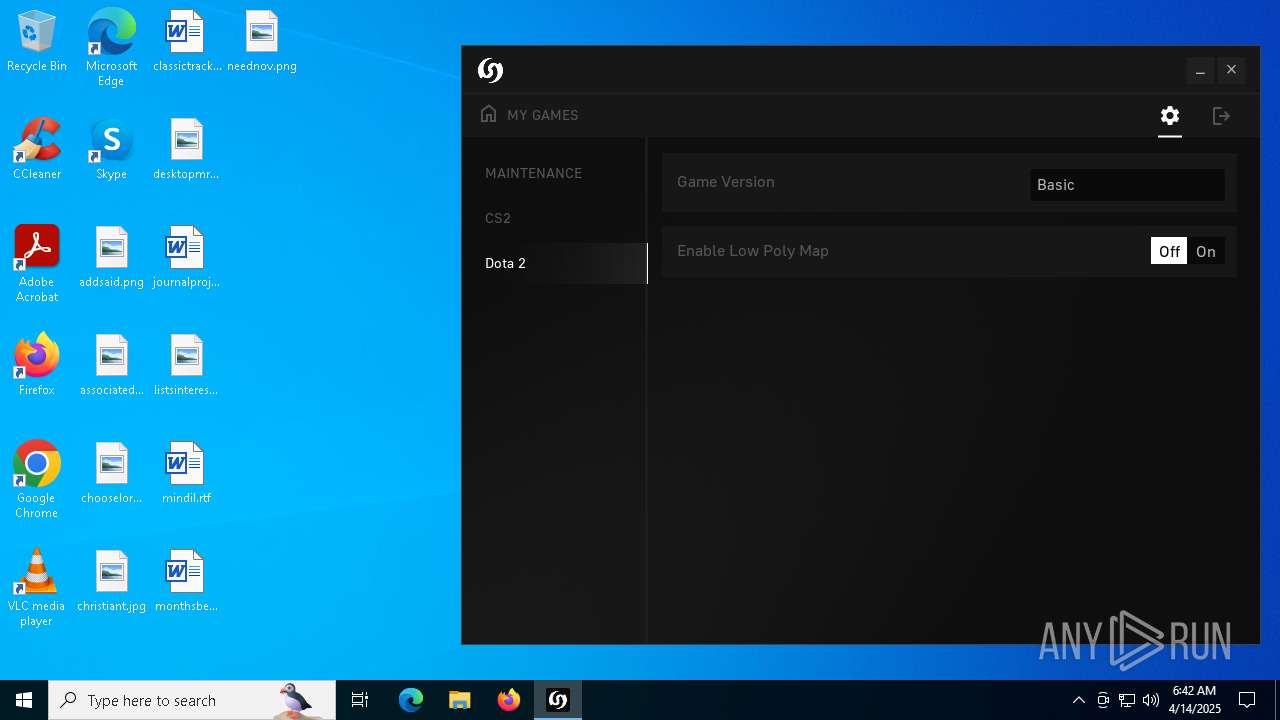Open File Explorer from taskbar

[x=459, y=700]
